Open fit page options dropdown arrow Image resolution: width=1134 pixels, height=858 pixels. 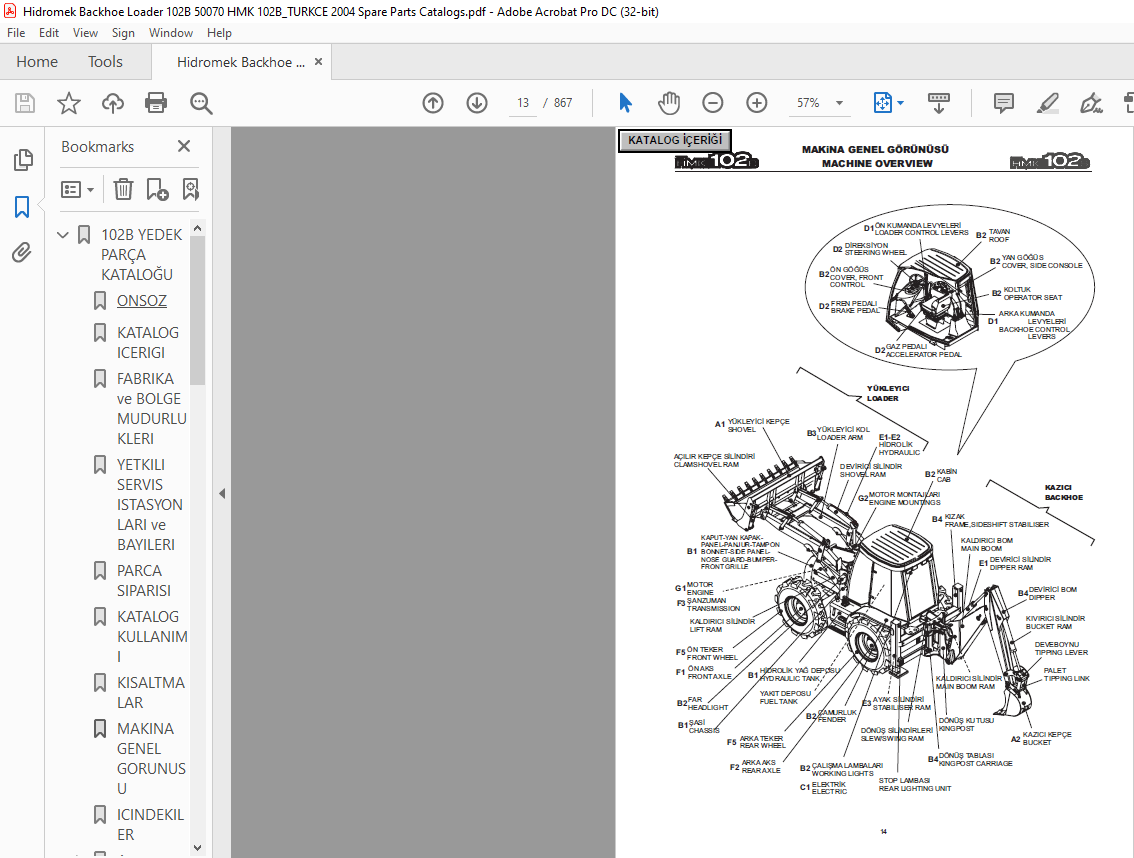(x=900, y=103)
